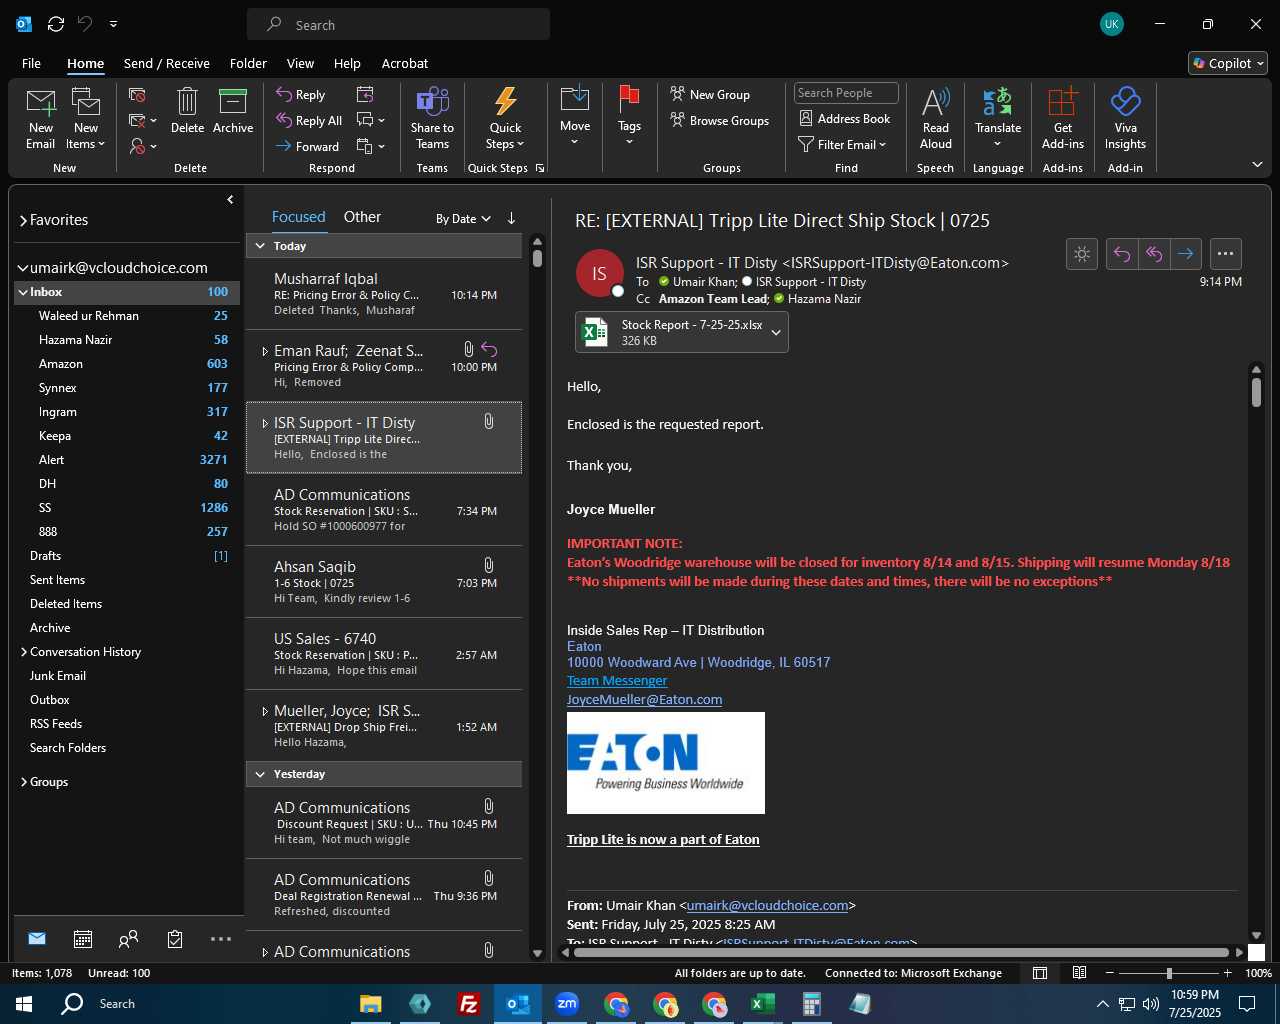Open Excel from the taskbar
1280x1024 pixels.
pyautogui.click(x=763, y=1004)
